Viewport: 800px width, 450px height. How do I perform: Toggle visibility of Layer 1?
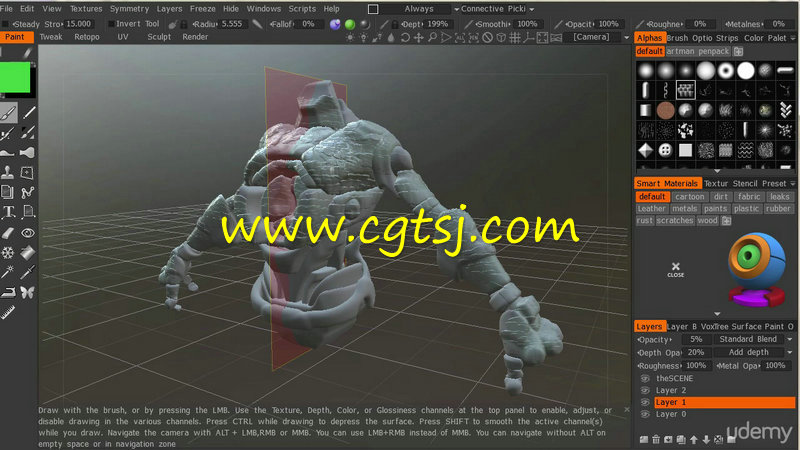pyautogui.click(x=645, y=402)
